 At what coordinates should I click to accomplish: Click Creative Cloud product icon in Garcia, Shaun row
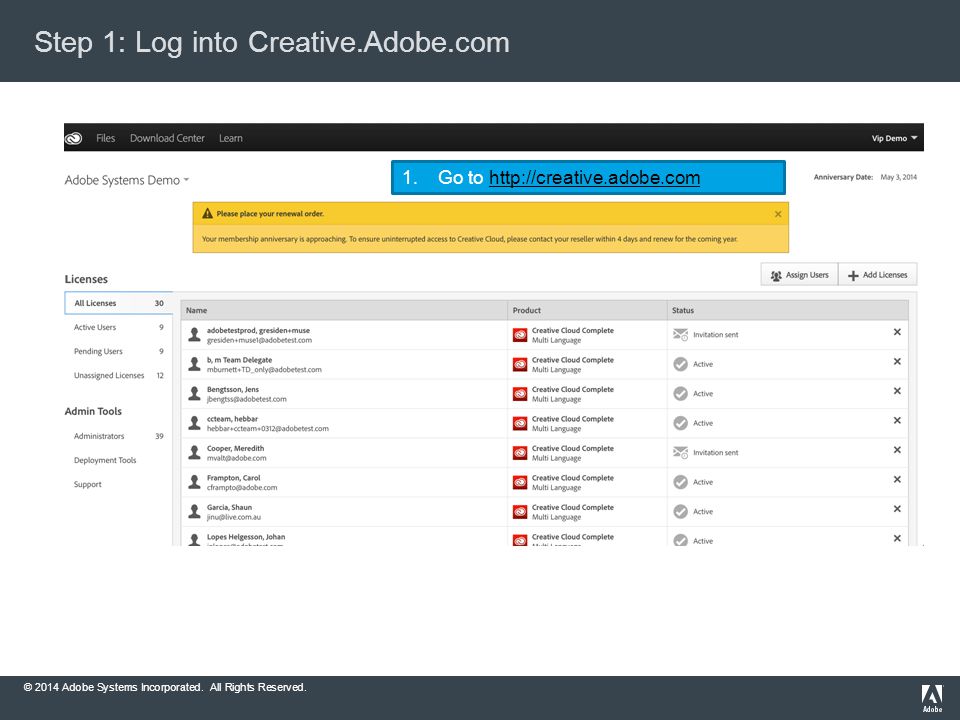tap(520, 511)
